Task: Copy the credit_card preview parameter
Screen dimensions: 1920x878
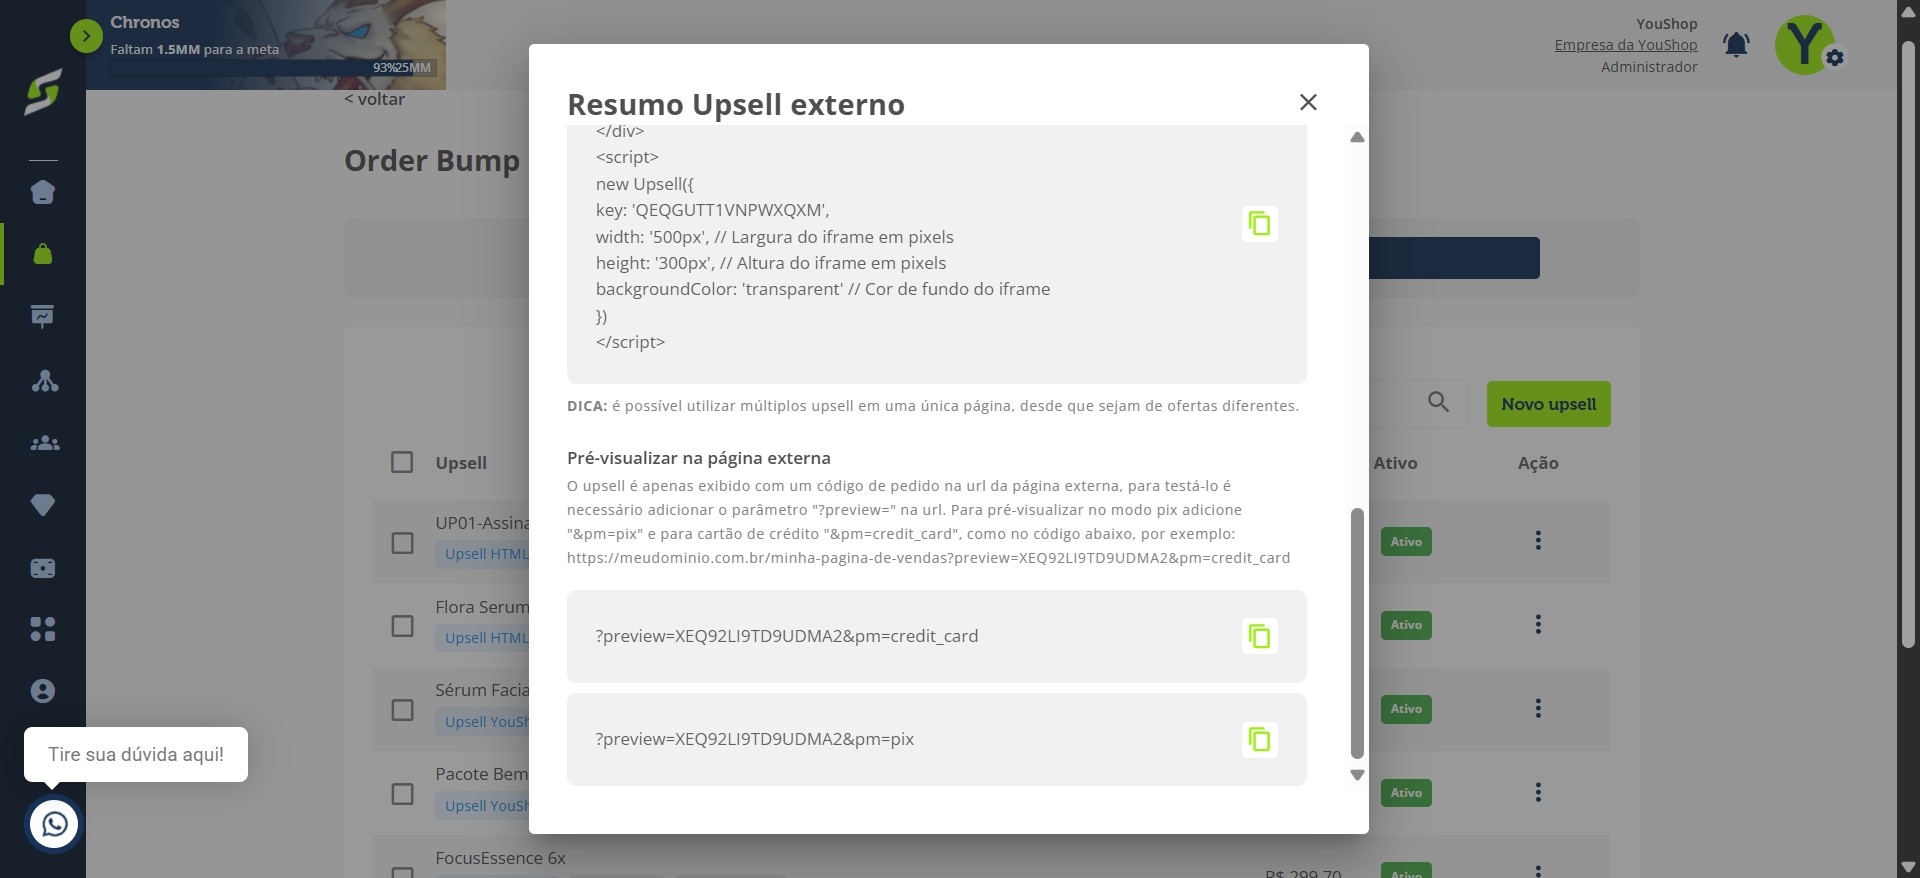Action: pos(1259,636)
